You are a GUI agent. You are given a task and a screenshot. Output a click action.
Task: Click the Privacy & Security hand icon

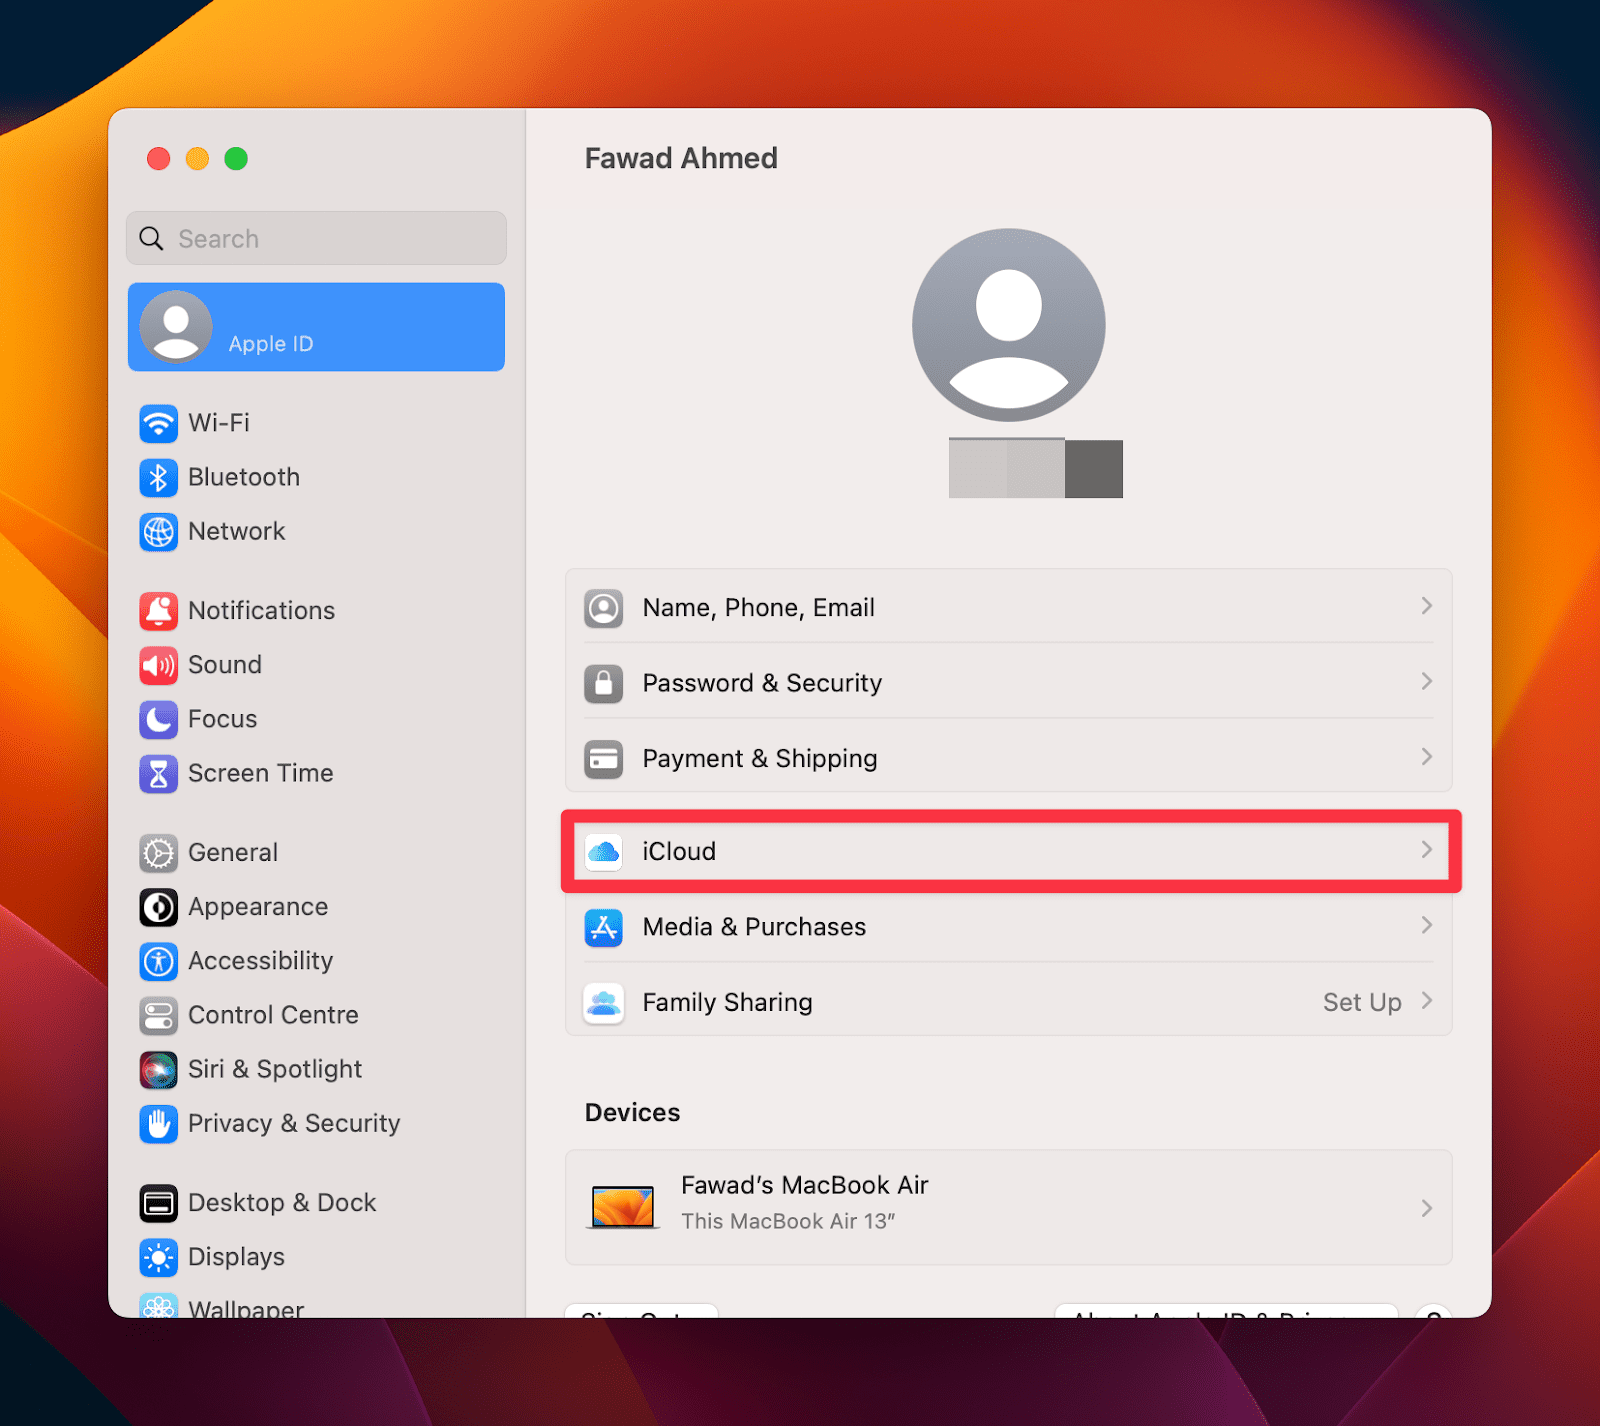(x=158, y=1123)
